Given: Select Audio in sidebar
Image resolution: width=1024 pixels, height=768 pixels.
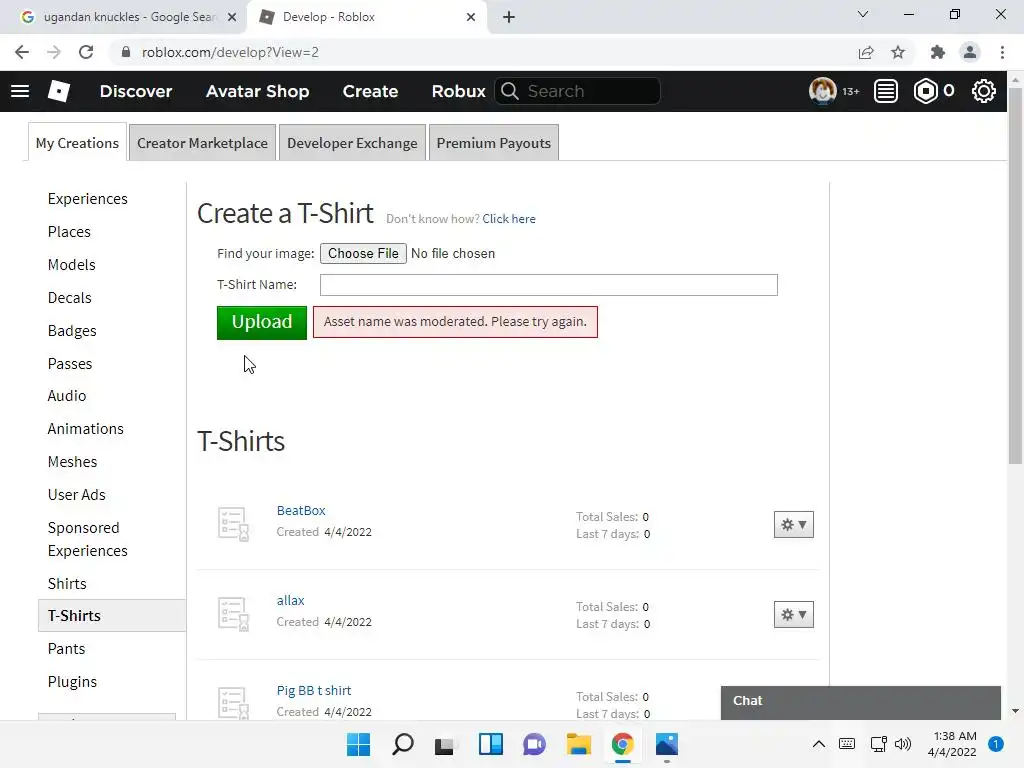Looking at the screenshot, I should [x=67, y=396].
